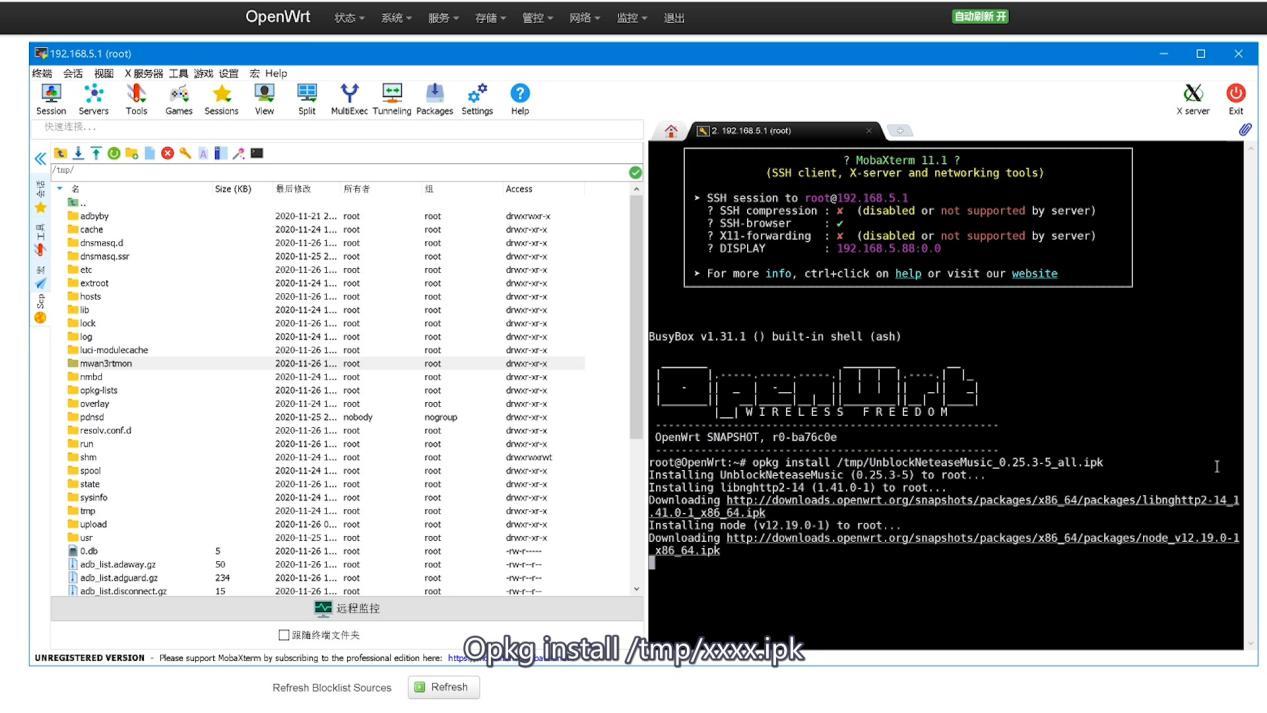Switch to the Scp sidebar tab
Screen dimensions: 1267x713
coord(39,299)
